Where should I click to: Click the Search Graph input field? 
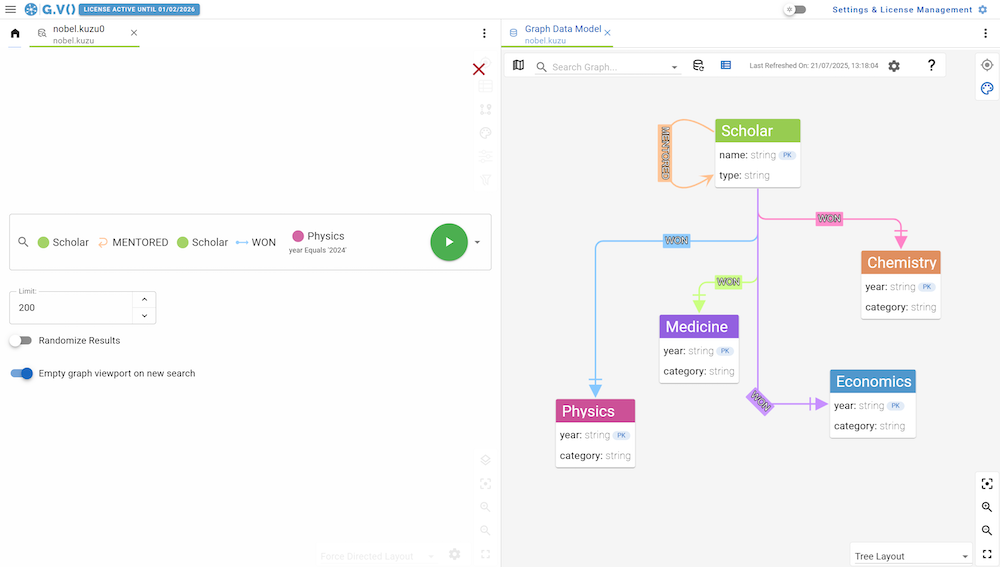(x=608, y=66)
